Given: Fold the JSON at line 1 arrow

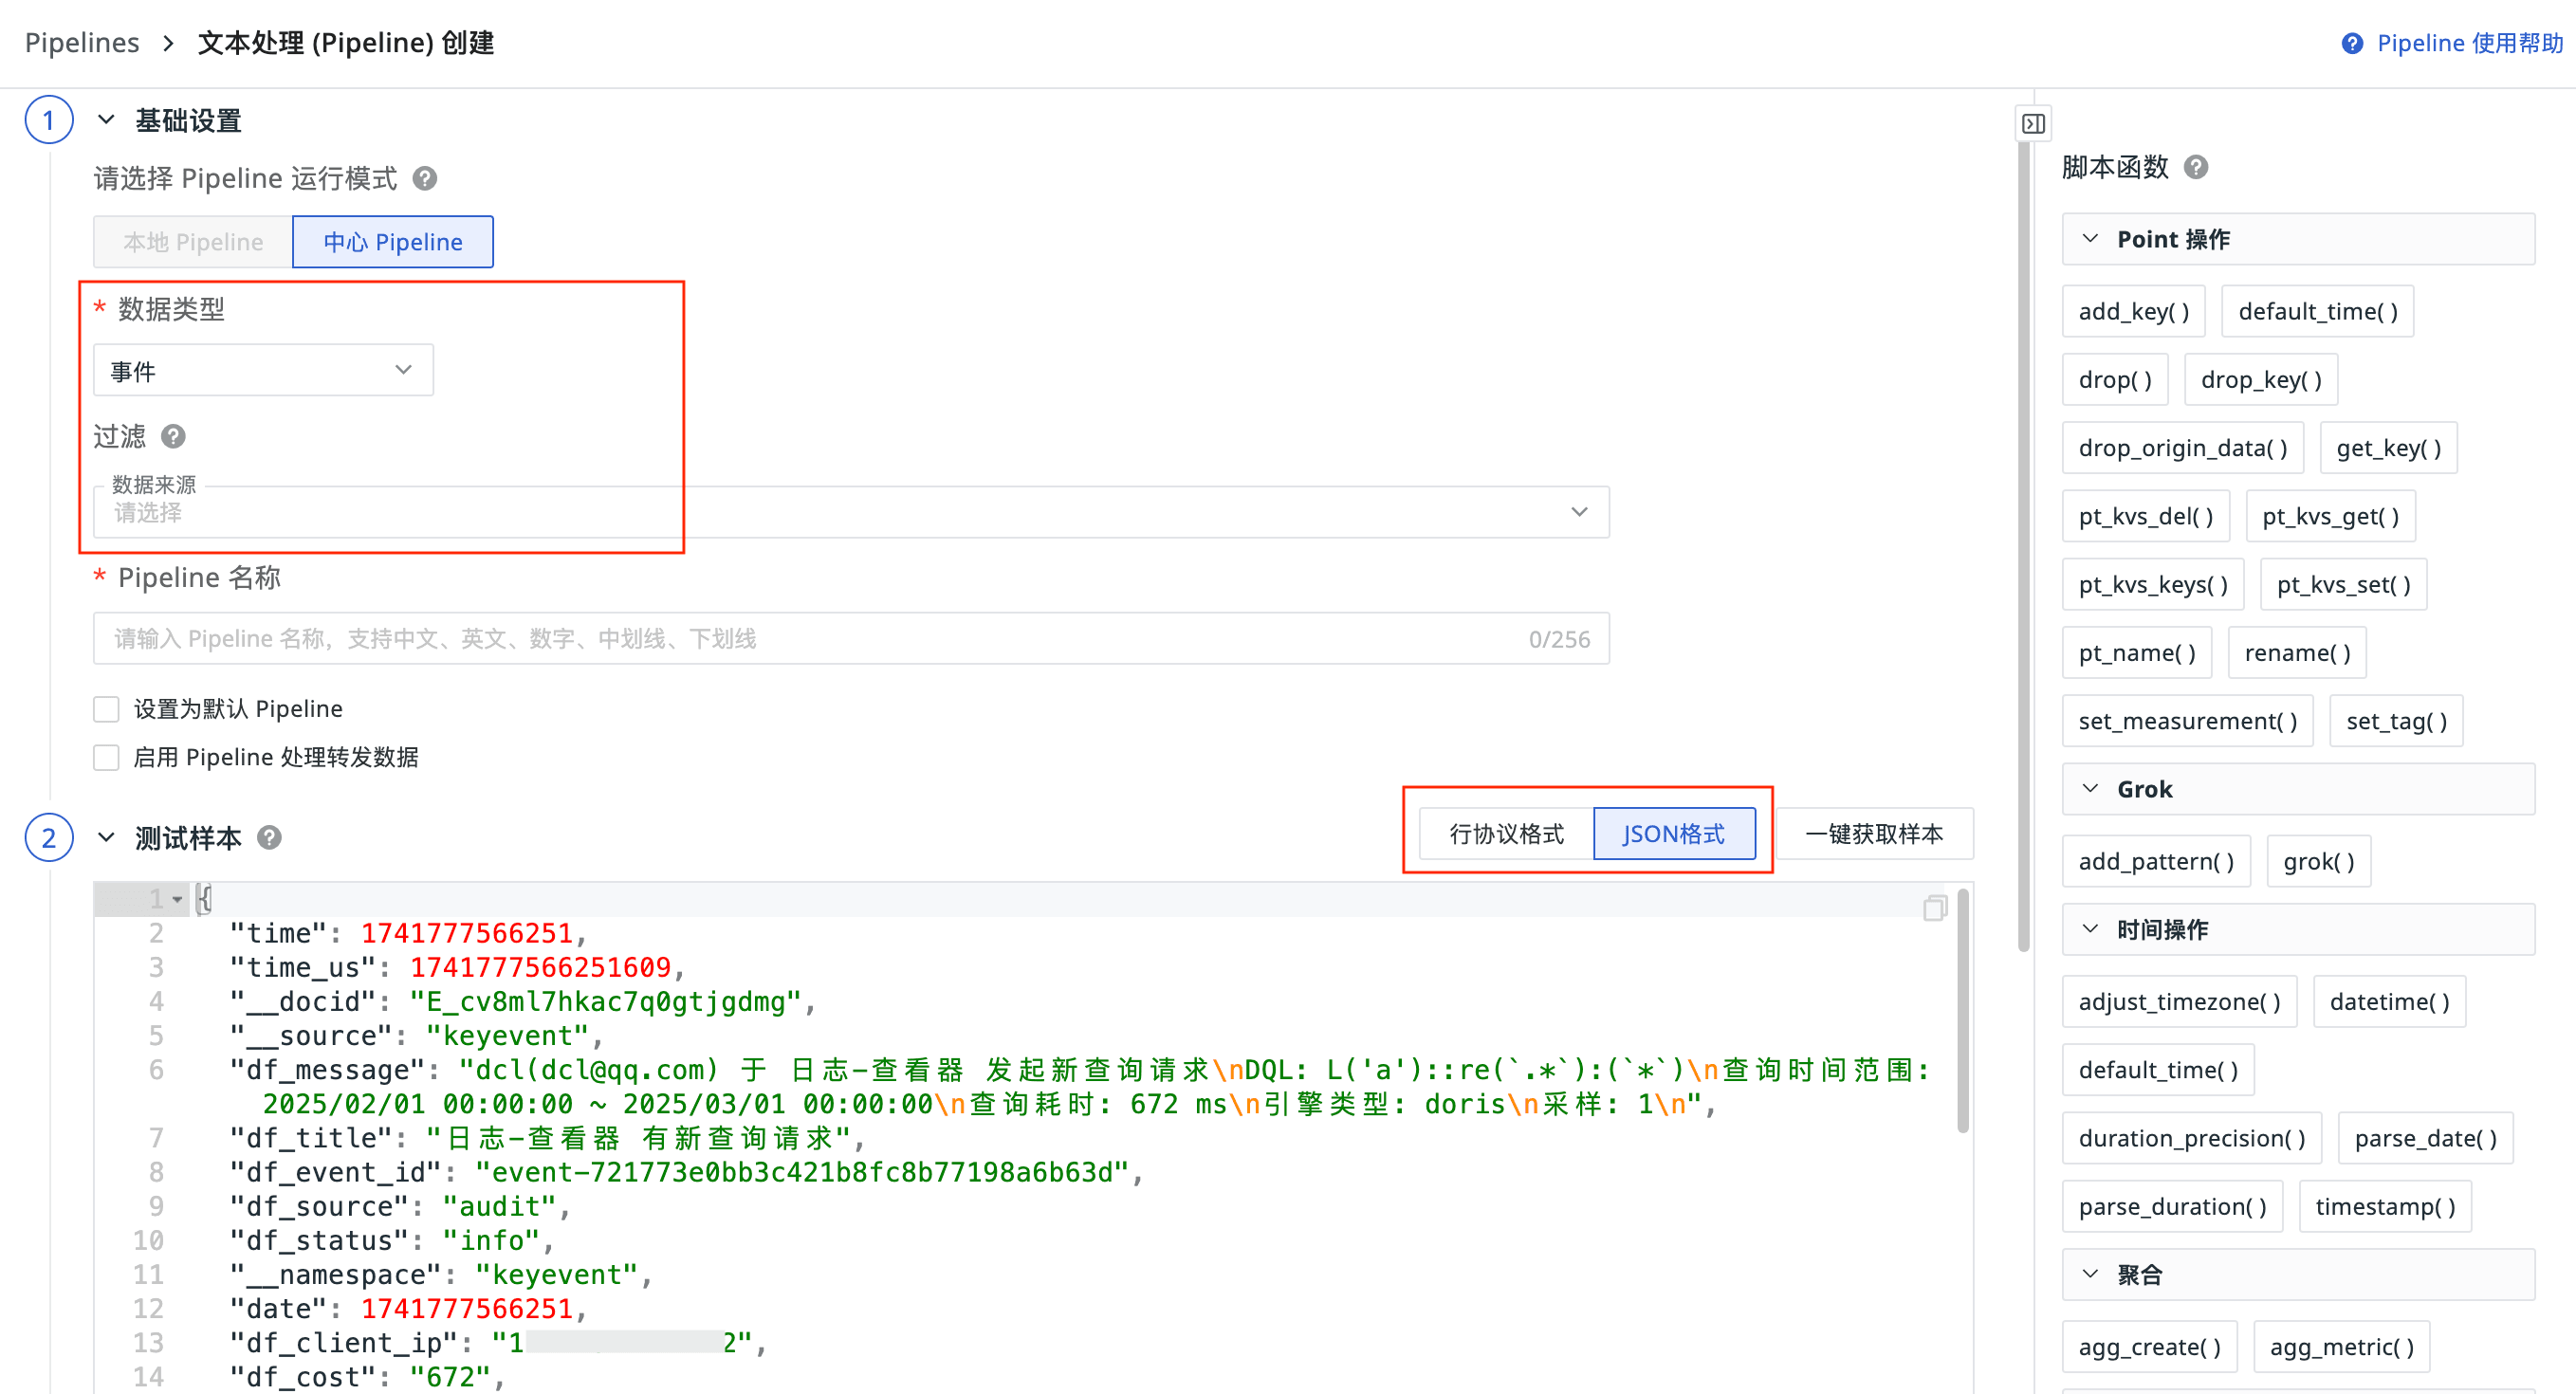Looking at the screenshot, I should [x=177, y=899].
